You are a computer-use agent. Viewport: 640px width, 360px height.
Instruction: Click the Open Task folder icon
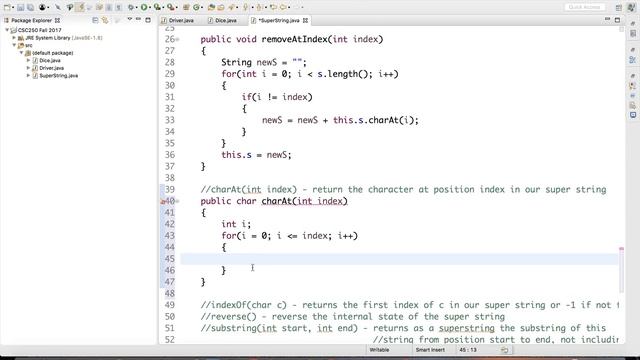click(221, 7)
